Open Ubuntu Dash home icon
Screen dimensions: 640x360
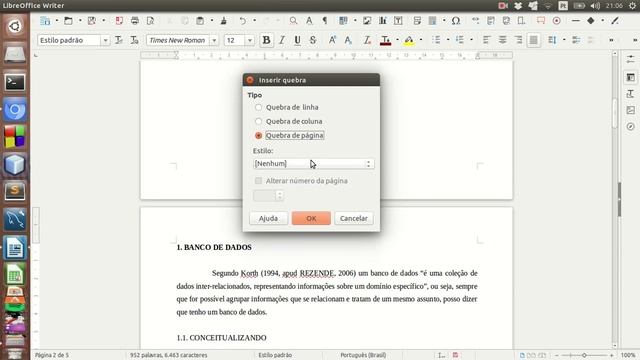pyautogui.click(x=15, y=27)
